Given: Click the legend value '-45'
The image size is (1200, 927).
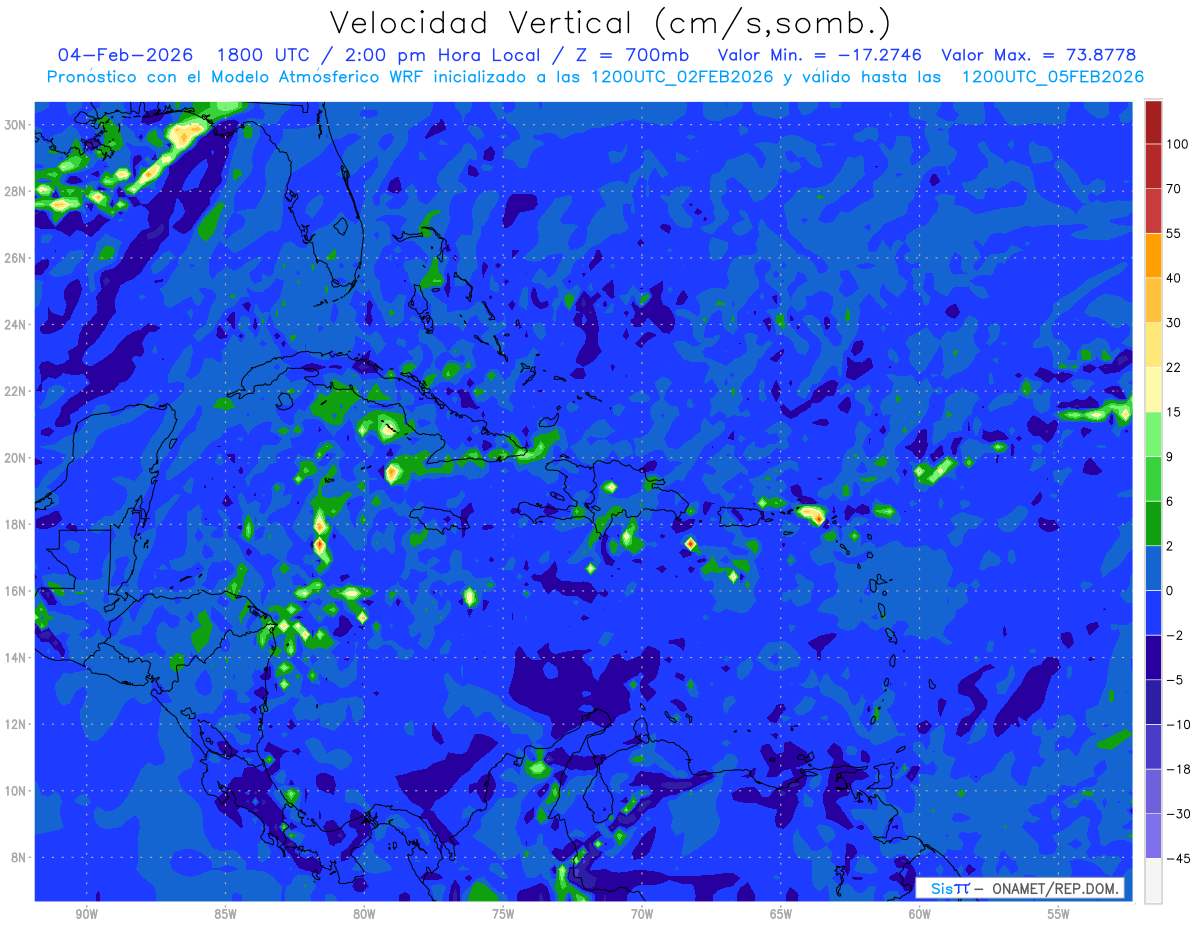Looking at the screenshot, I should click(1177, 858).
